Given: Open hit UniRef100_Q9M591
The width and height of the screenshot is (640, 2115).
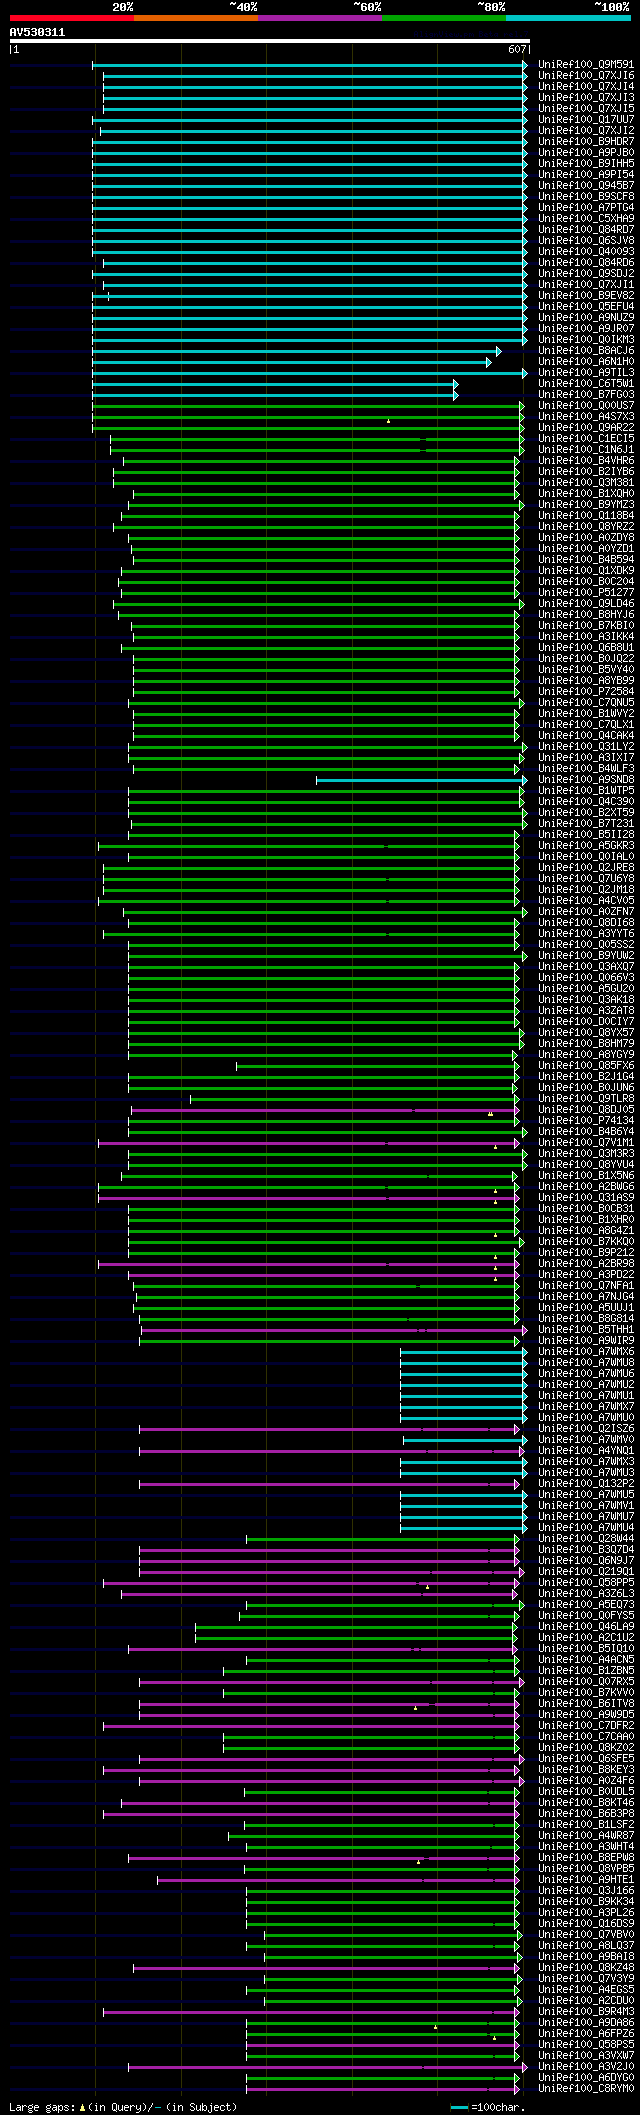Looking at the screenshot, I should pyautogui.click(x=586, y=64).
